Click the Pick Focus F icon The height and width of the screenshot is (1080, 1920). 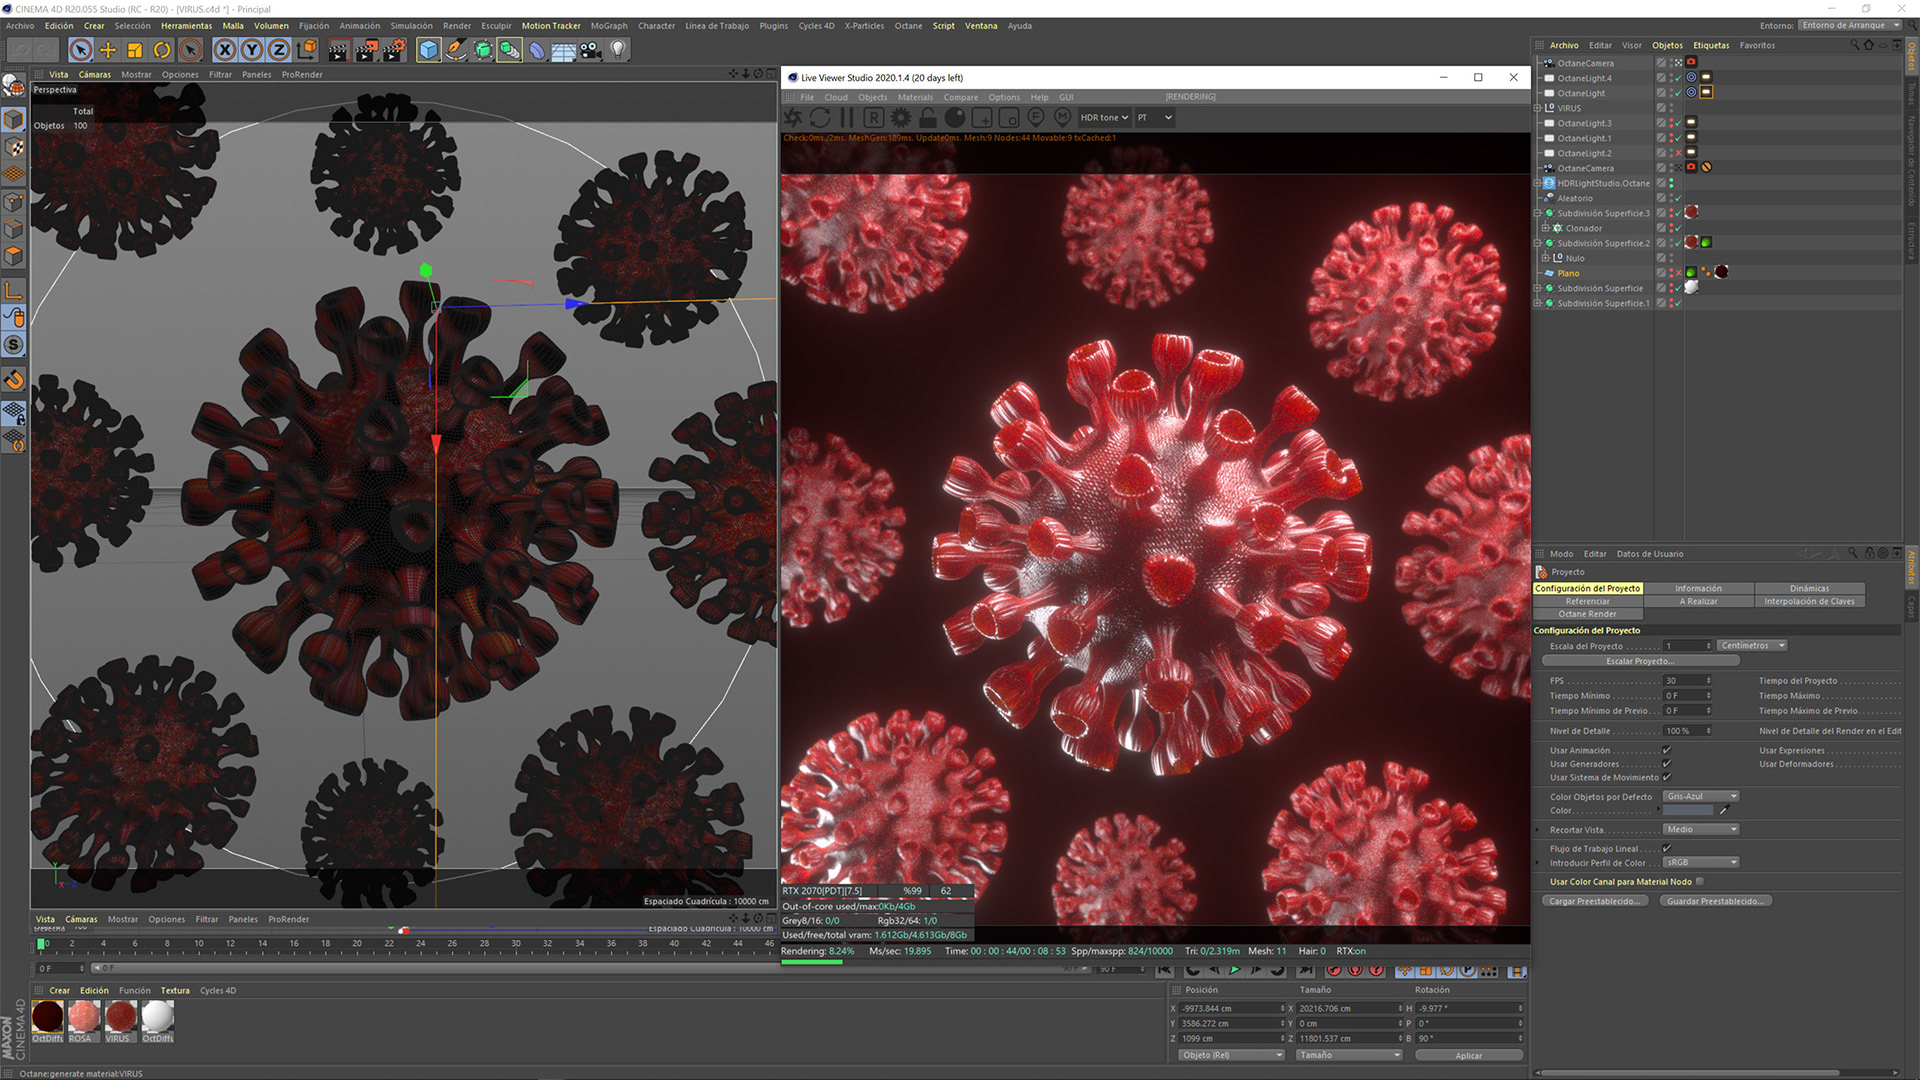(x=1036, y=118)
